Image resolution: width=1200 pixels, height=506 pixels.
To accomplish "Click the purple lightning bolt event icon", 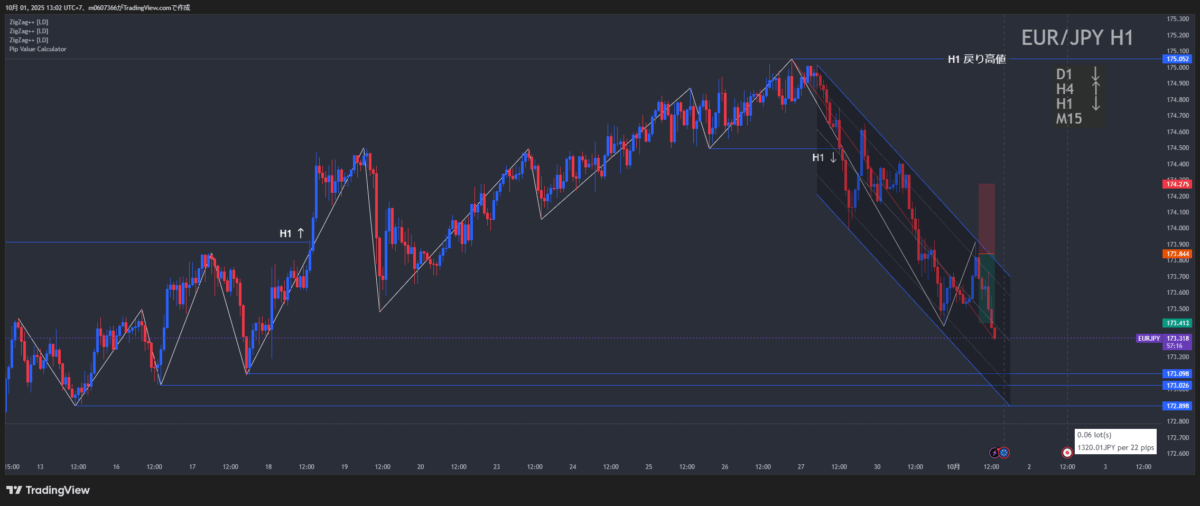I will click(996, 452).
